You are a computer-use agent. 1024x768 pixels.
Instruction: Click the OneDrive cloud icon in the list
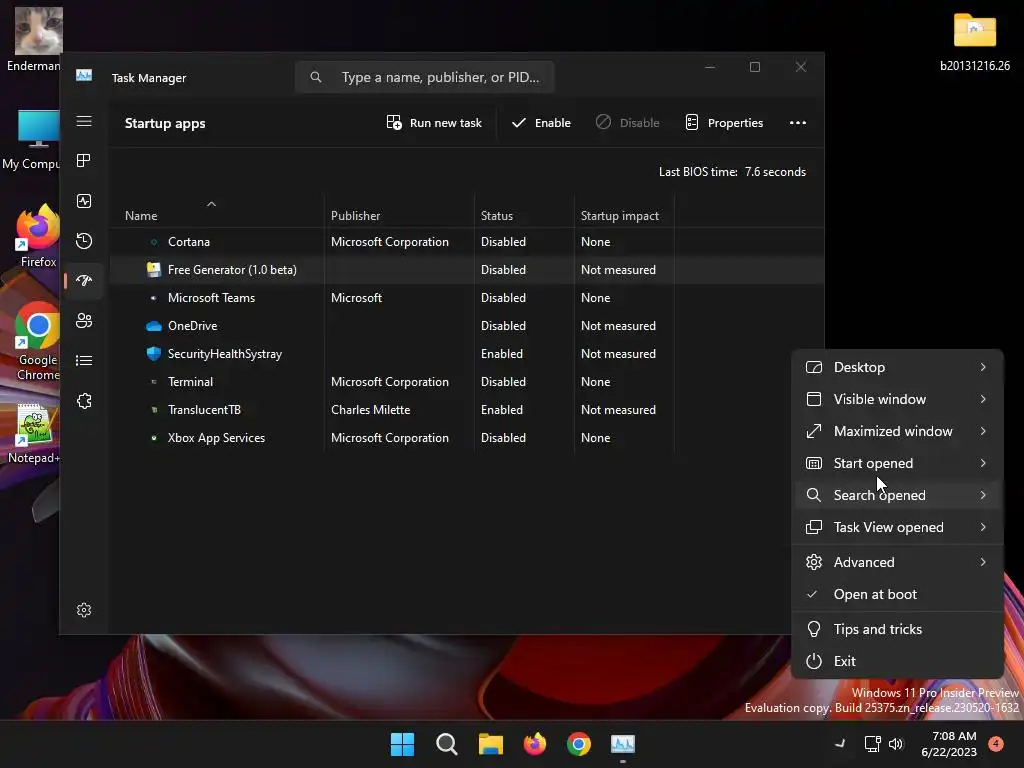click(153, 326)
